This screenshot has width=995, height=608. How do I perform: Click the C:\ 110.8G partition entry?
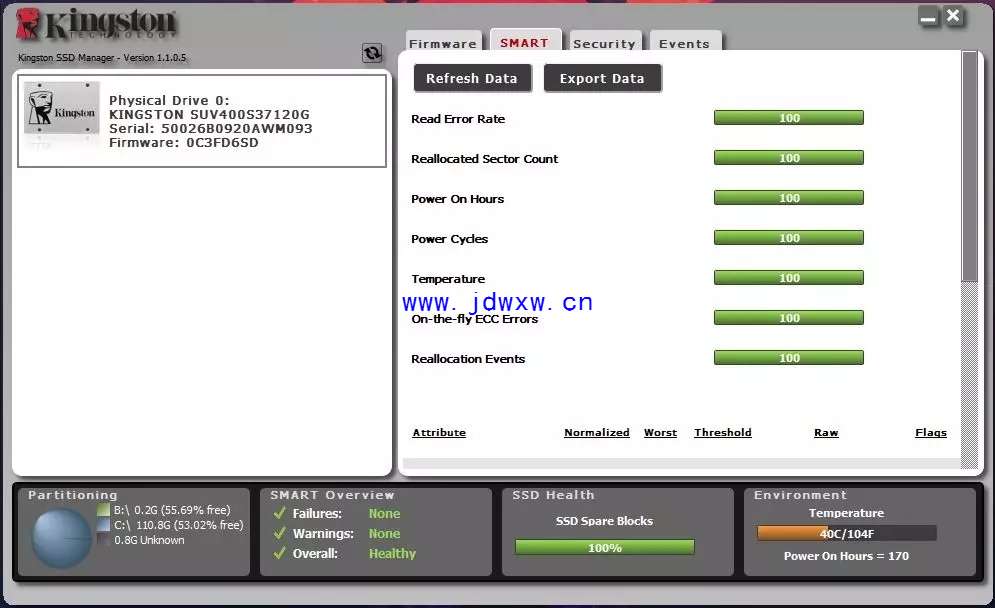[178, 525]
